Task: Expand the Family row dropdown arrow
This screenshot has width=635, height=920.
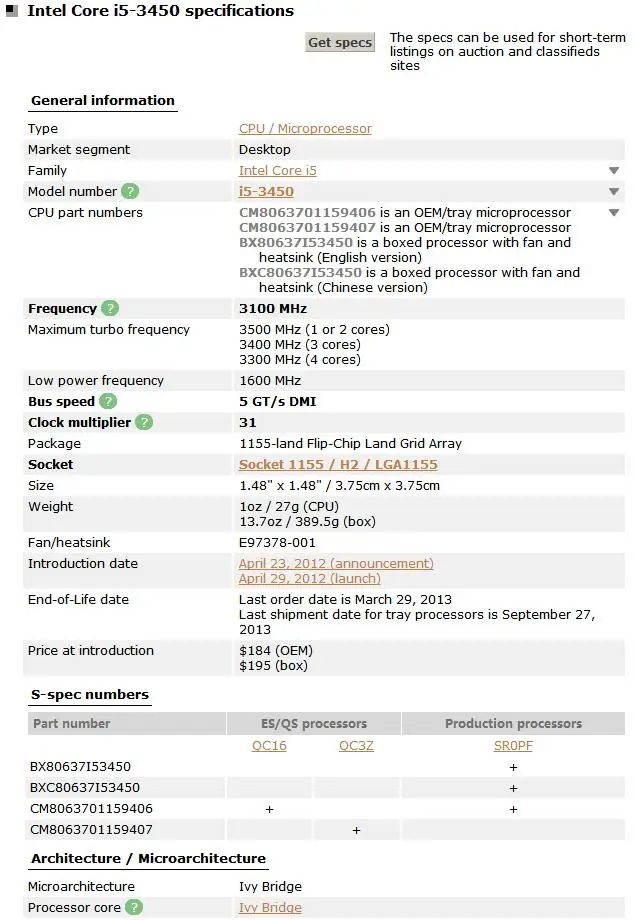Action: pyautogui.click(x=614, y=171)
